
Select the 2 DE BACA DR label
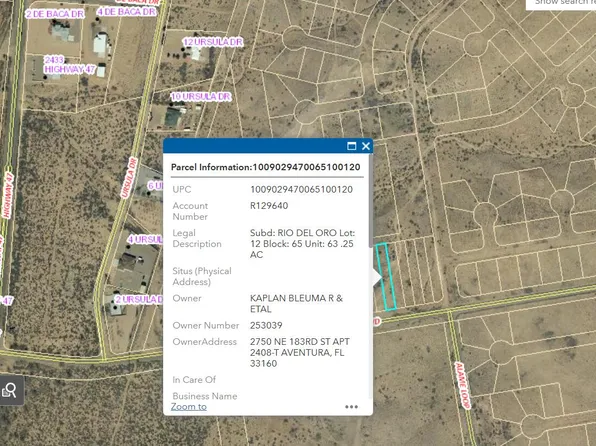point(55,14)
